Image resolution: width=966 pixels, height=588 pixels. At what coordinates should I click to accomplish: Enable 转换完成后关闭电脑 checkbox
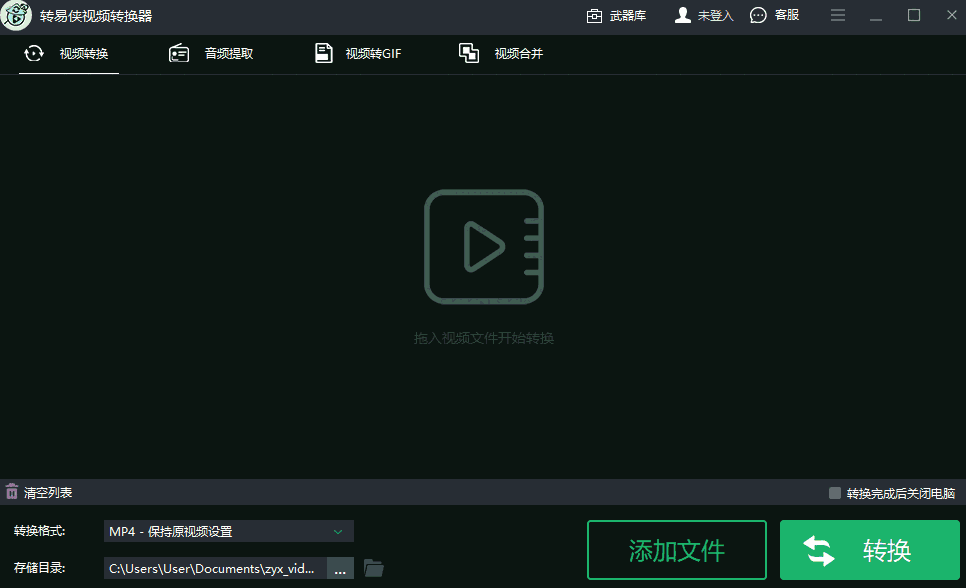(x=833, y=491)
